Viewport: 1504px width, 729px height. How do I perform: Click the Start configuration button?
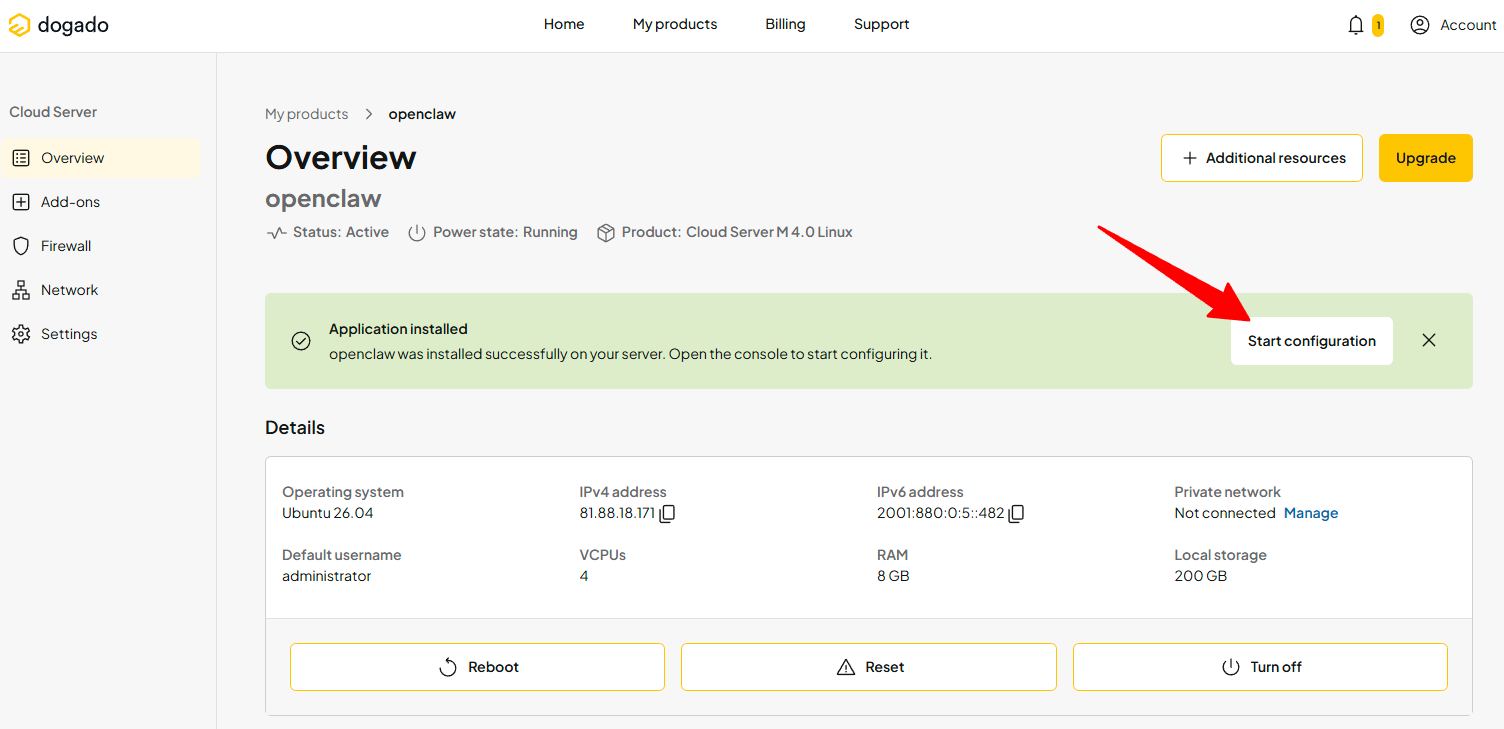click(1311, 341)
